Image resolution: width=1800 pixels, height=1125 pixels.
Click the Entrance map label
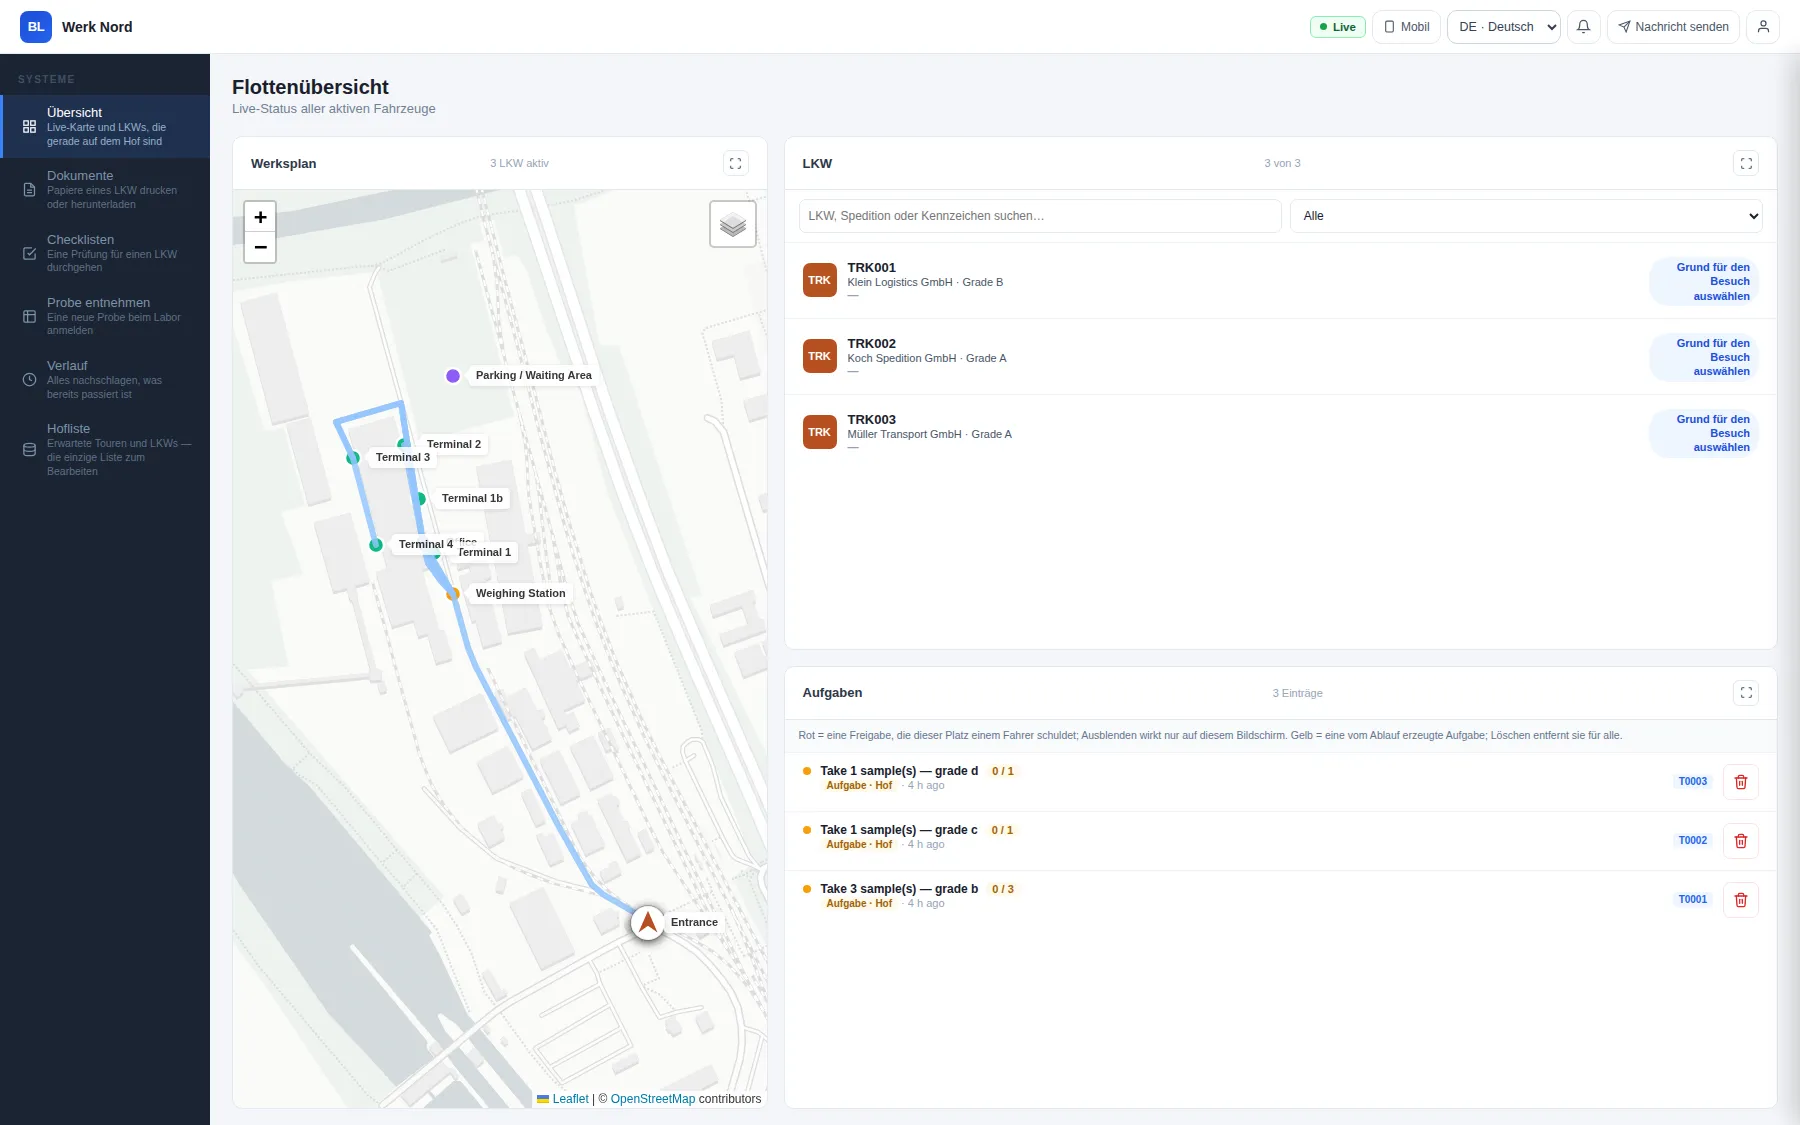coord(694,922)
